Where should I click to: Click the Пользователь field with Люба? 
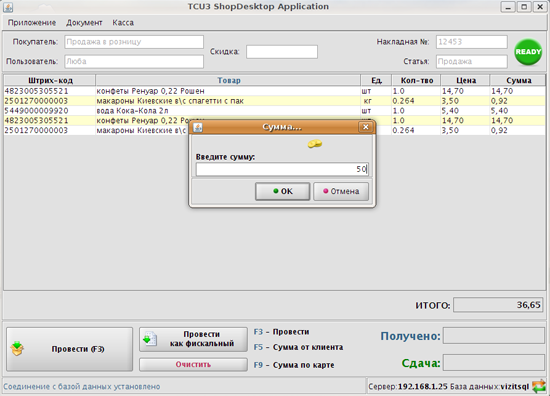point(134,61)
